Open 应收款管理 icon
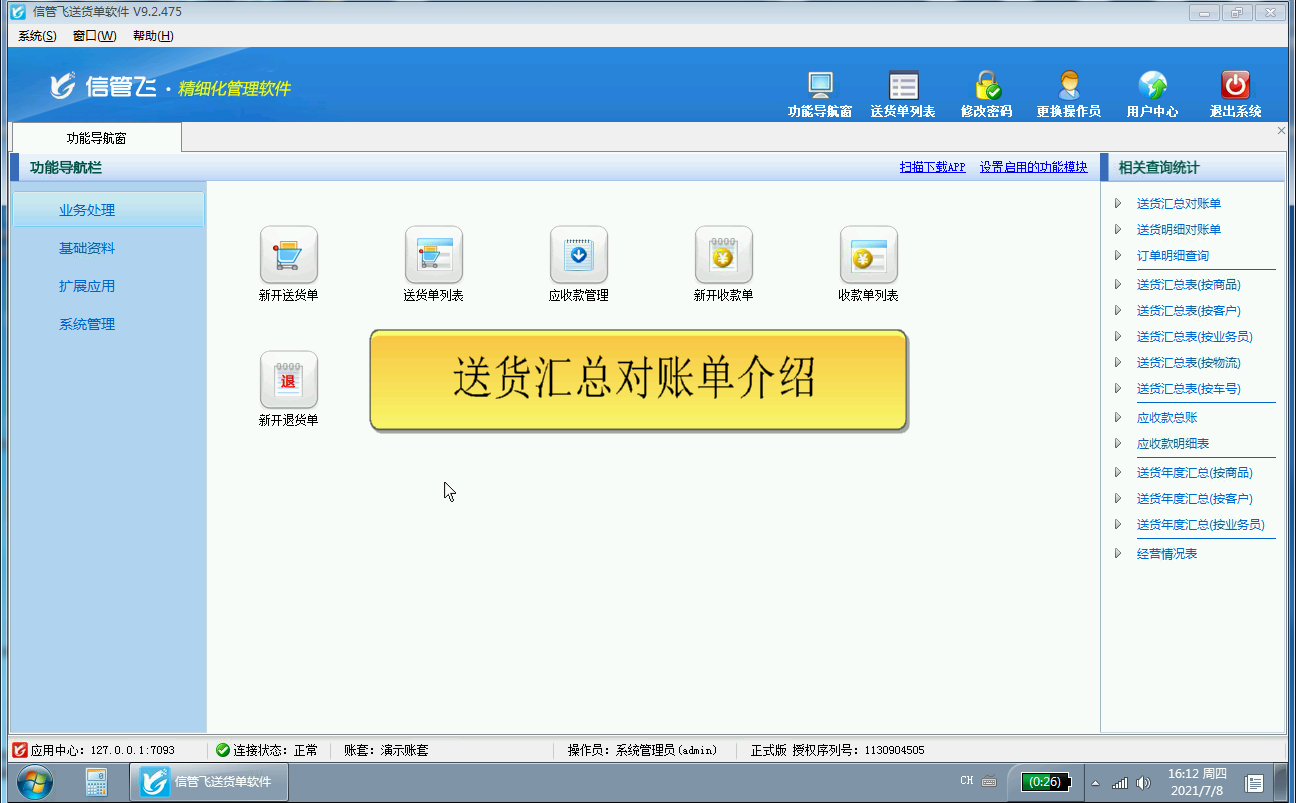Viewport: 1296px width, 803px height. coord(578,255)
